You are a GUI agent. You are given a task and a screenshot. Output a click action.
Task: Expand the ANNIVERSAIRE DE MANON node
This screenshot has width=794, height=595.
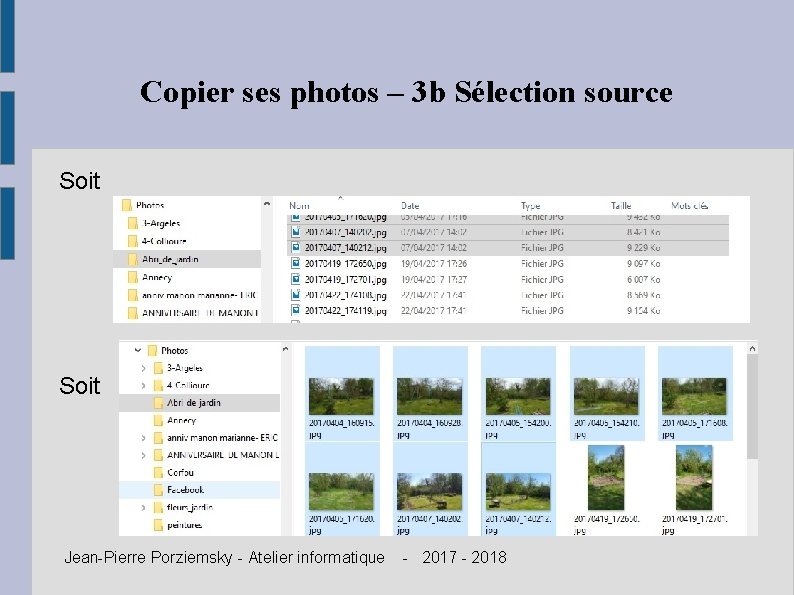(143, 455)
